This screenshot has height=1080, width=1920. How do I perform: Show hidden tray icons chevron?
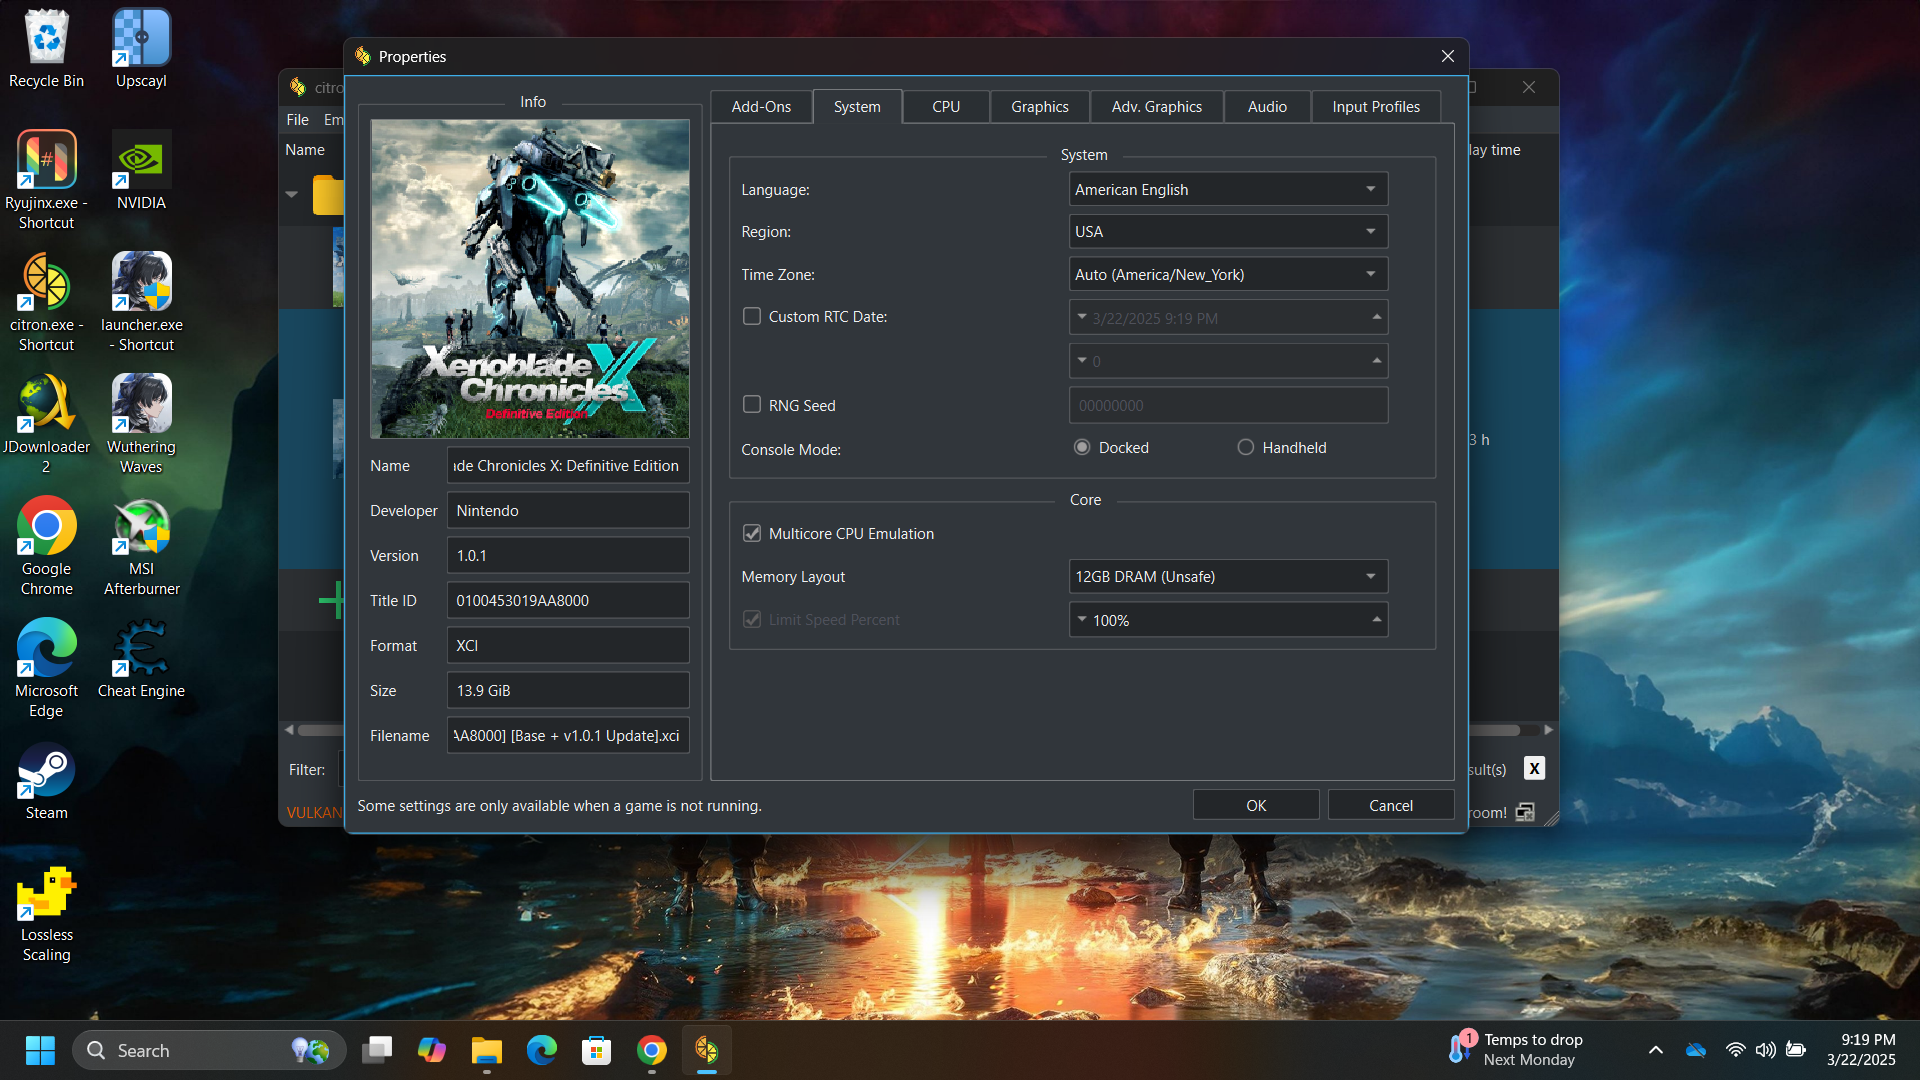[1656, 1050]
